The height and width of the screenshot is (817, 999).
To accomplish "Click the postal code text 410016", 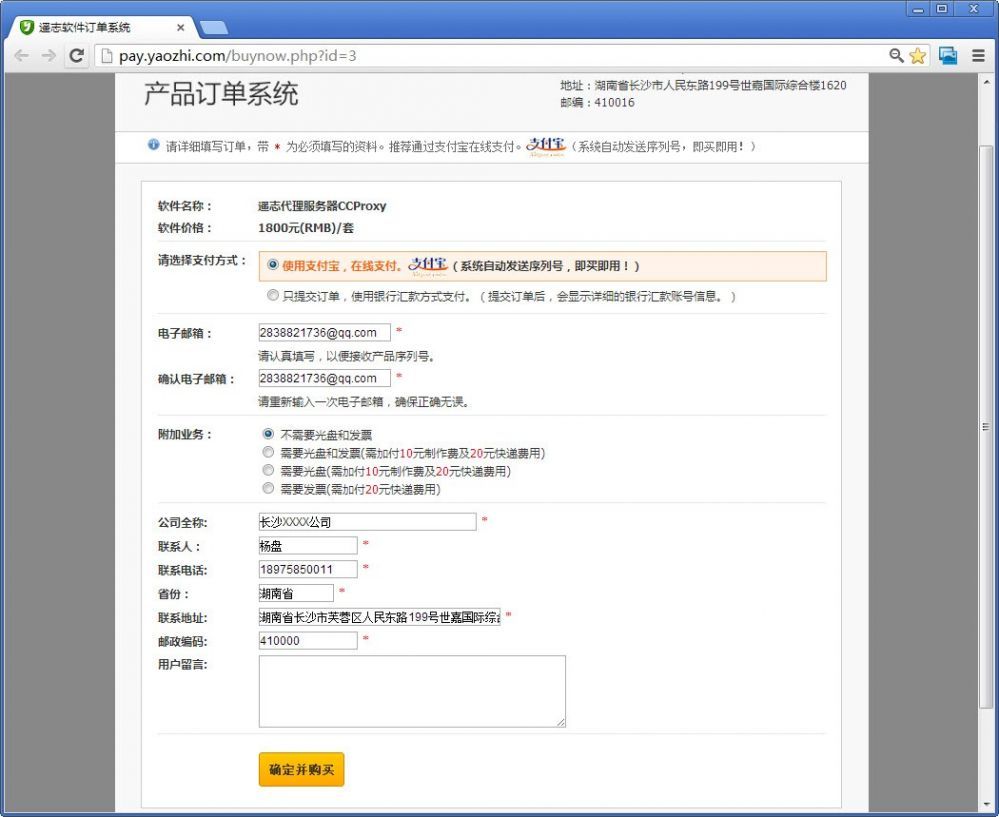I will click(x=614, y=103).
